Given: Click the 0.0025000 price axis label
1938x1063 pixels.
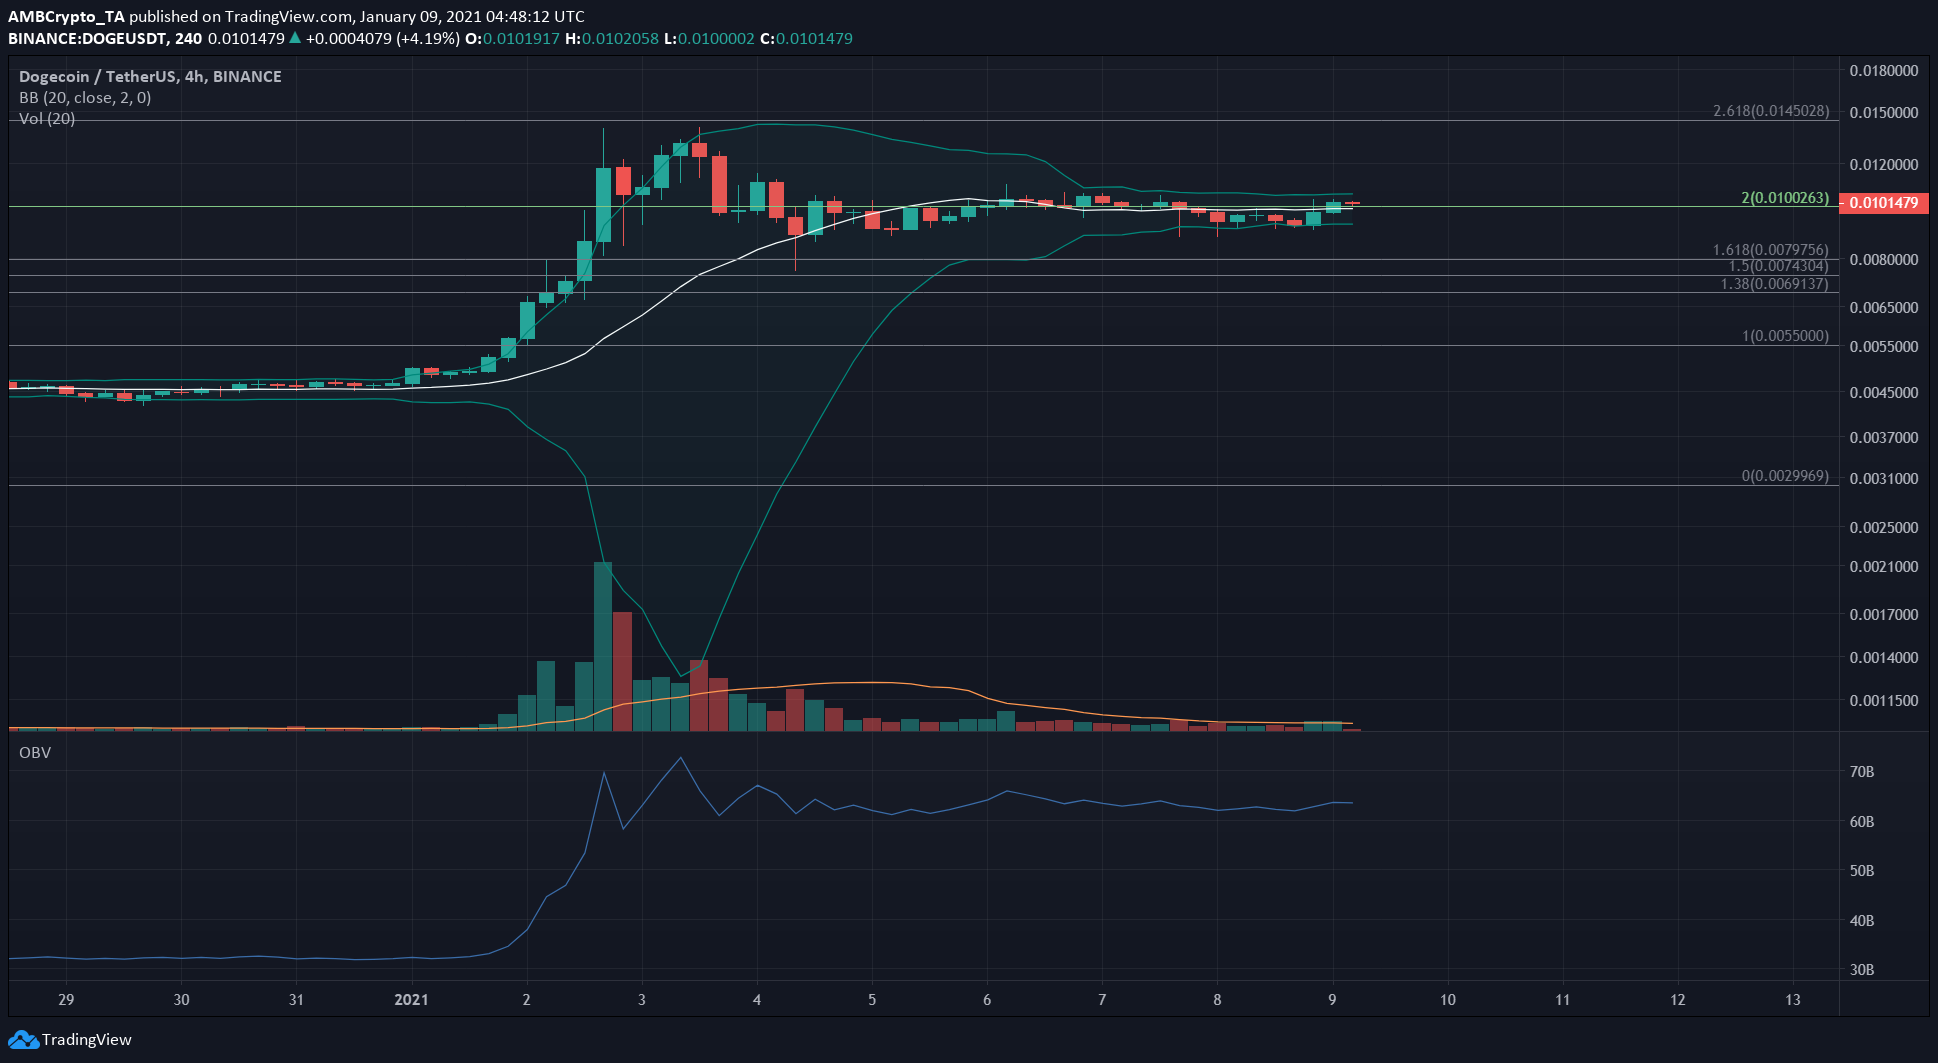Looking at the screenshot, I should pyautogui.click(x=1884, y=528).
